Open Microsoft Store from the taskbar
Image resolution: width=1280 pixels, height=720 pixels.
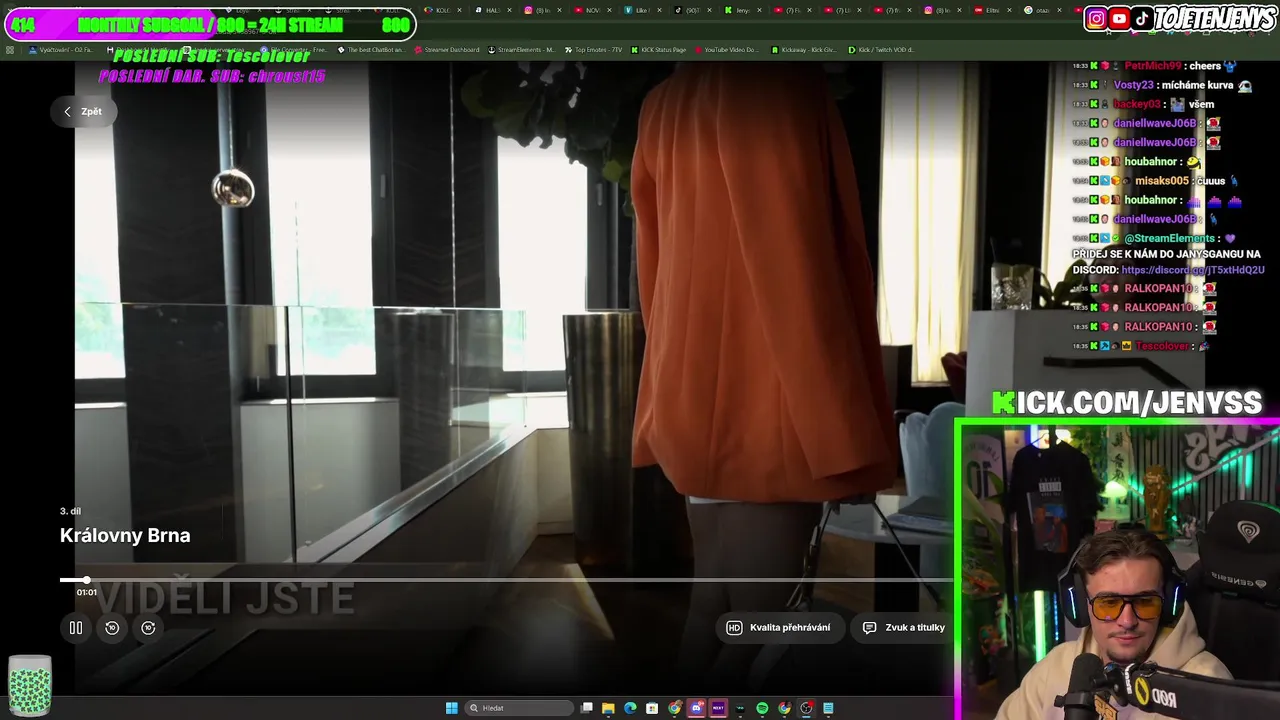coord(652,708)
